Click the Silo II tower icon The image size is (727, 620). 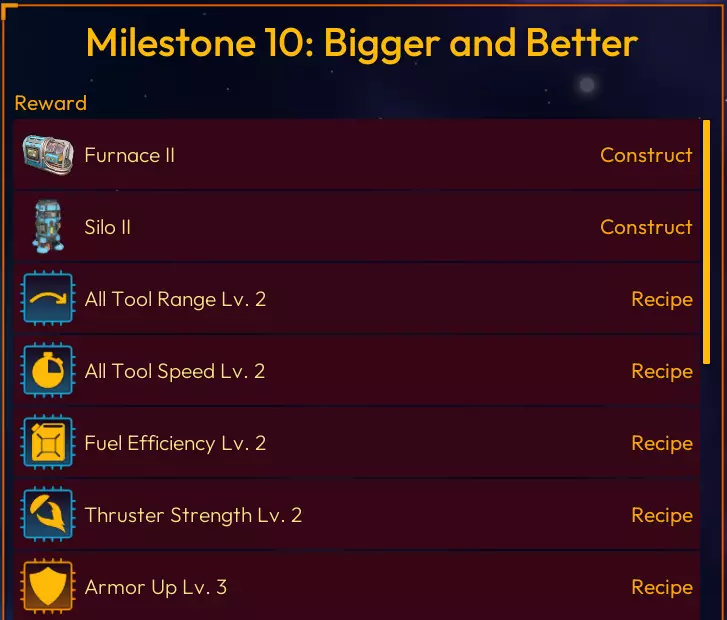[x=47, y=227]
